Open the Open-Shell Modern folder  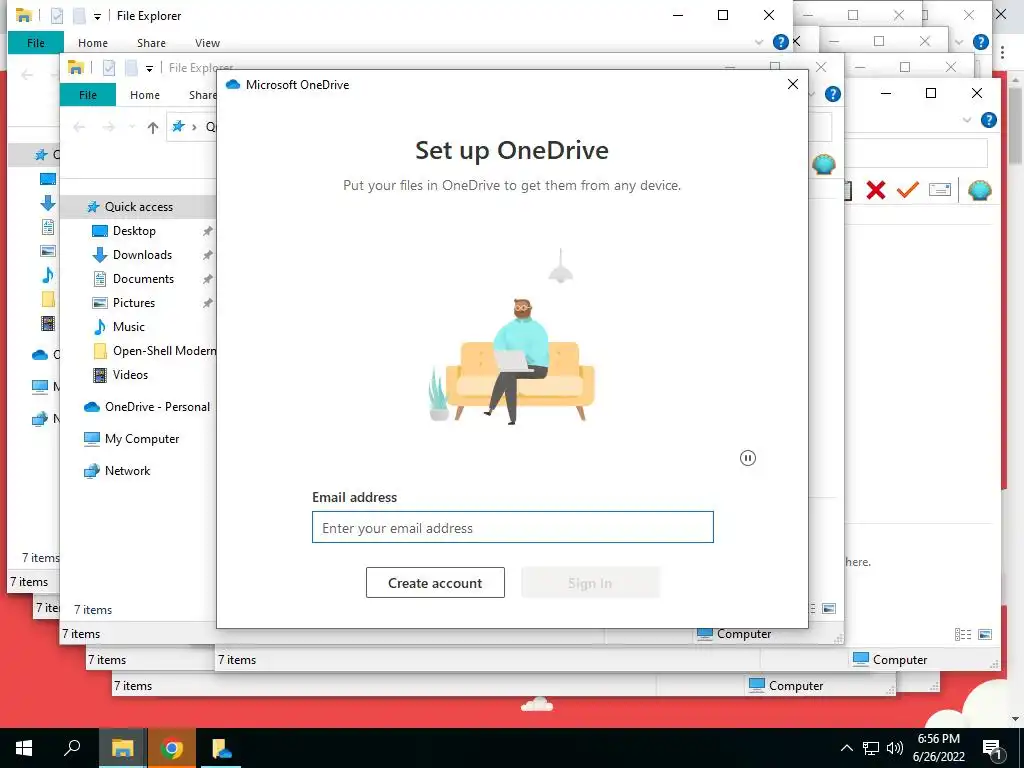tap(164, 351)
